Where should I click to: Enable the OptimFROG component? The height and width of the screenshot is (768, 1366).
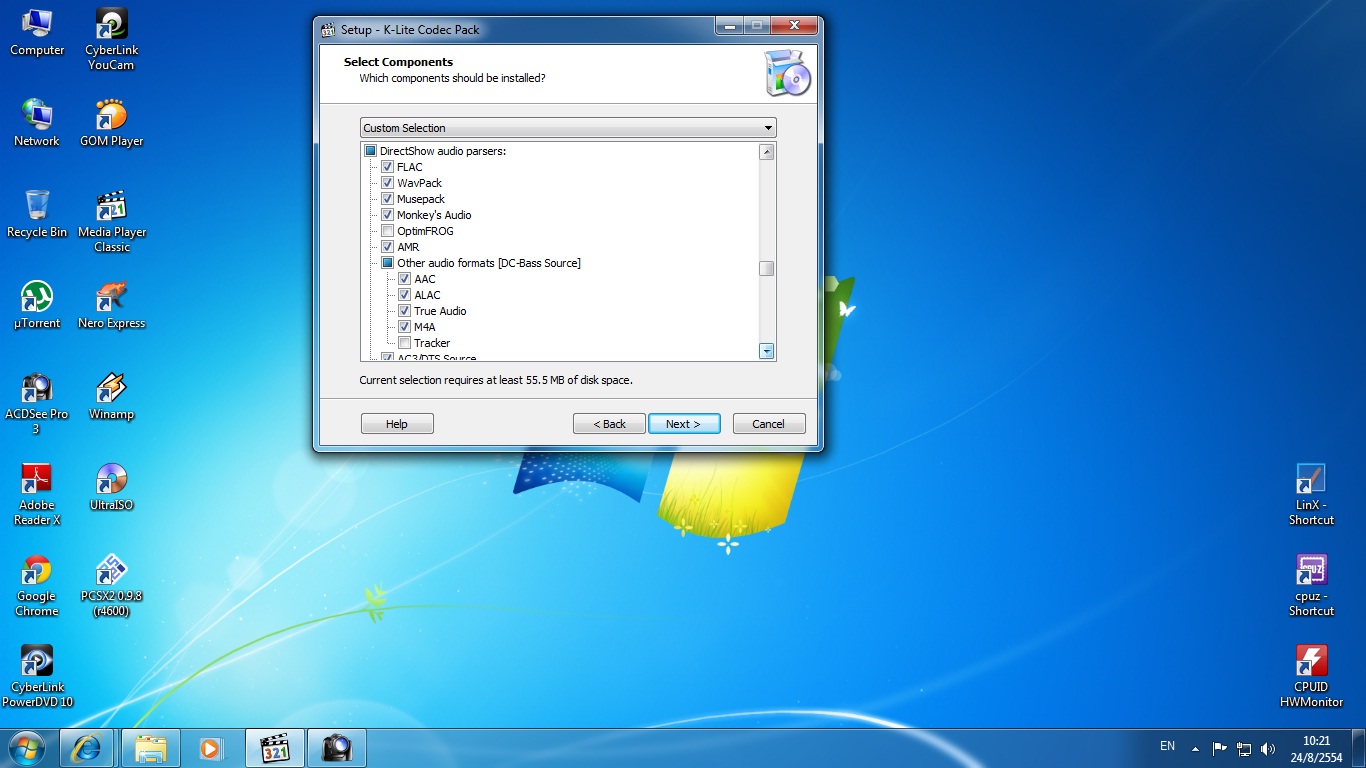[387, 231]
